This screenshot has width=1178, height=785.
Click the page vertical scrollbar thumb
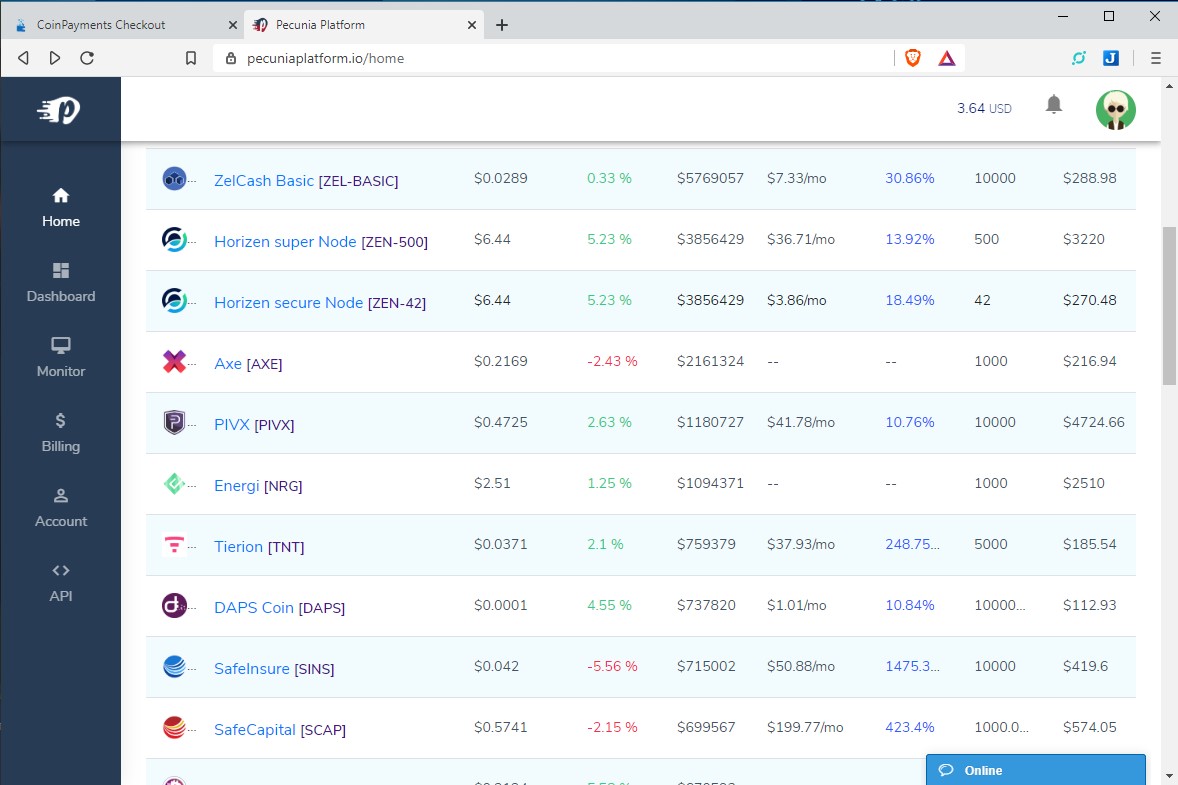(x=1170, y=306)
